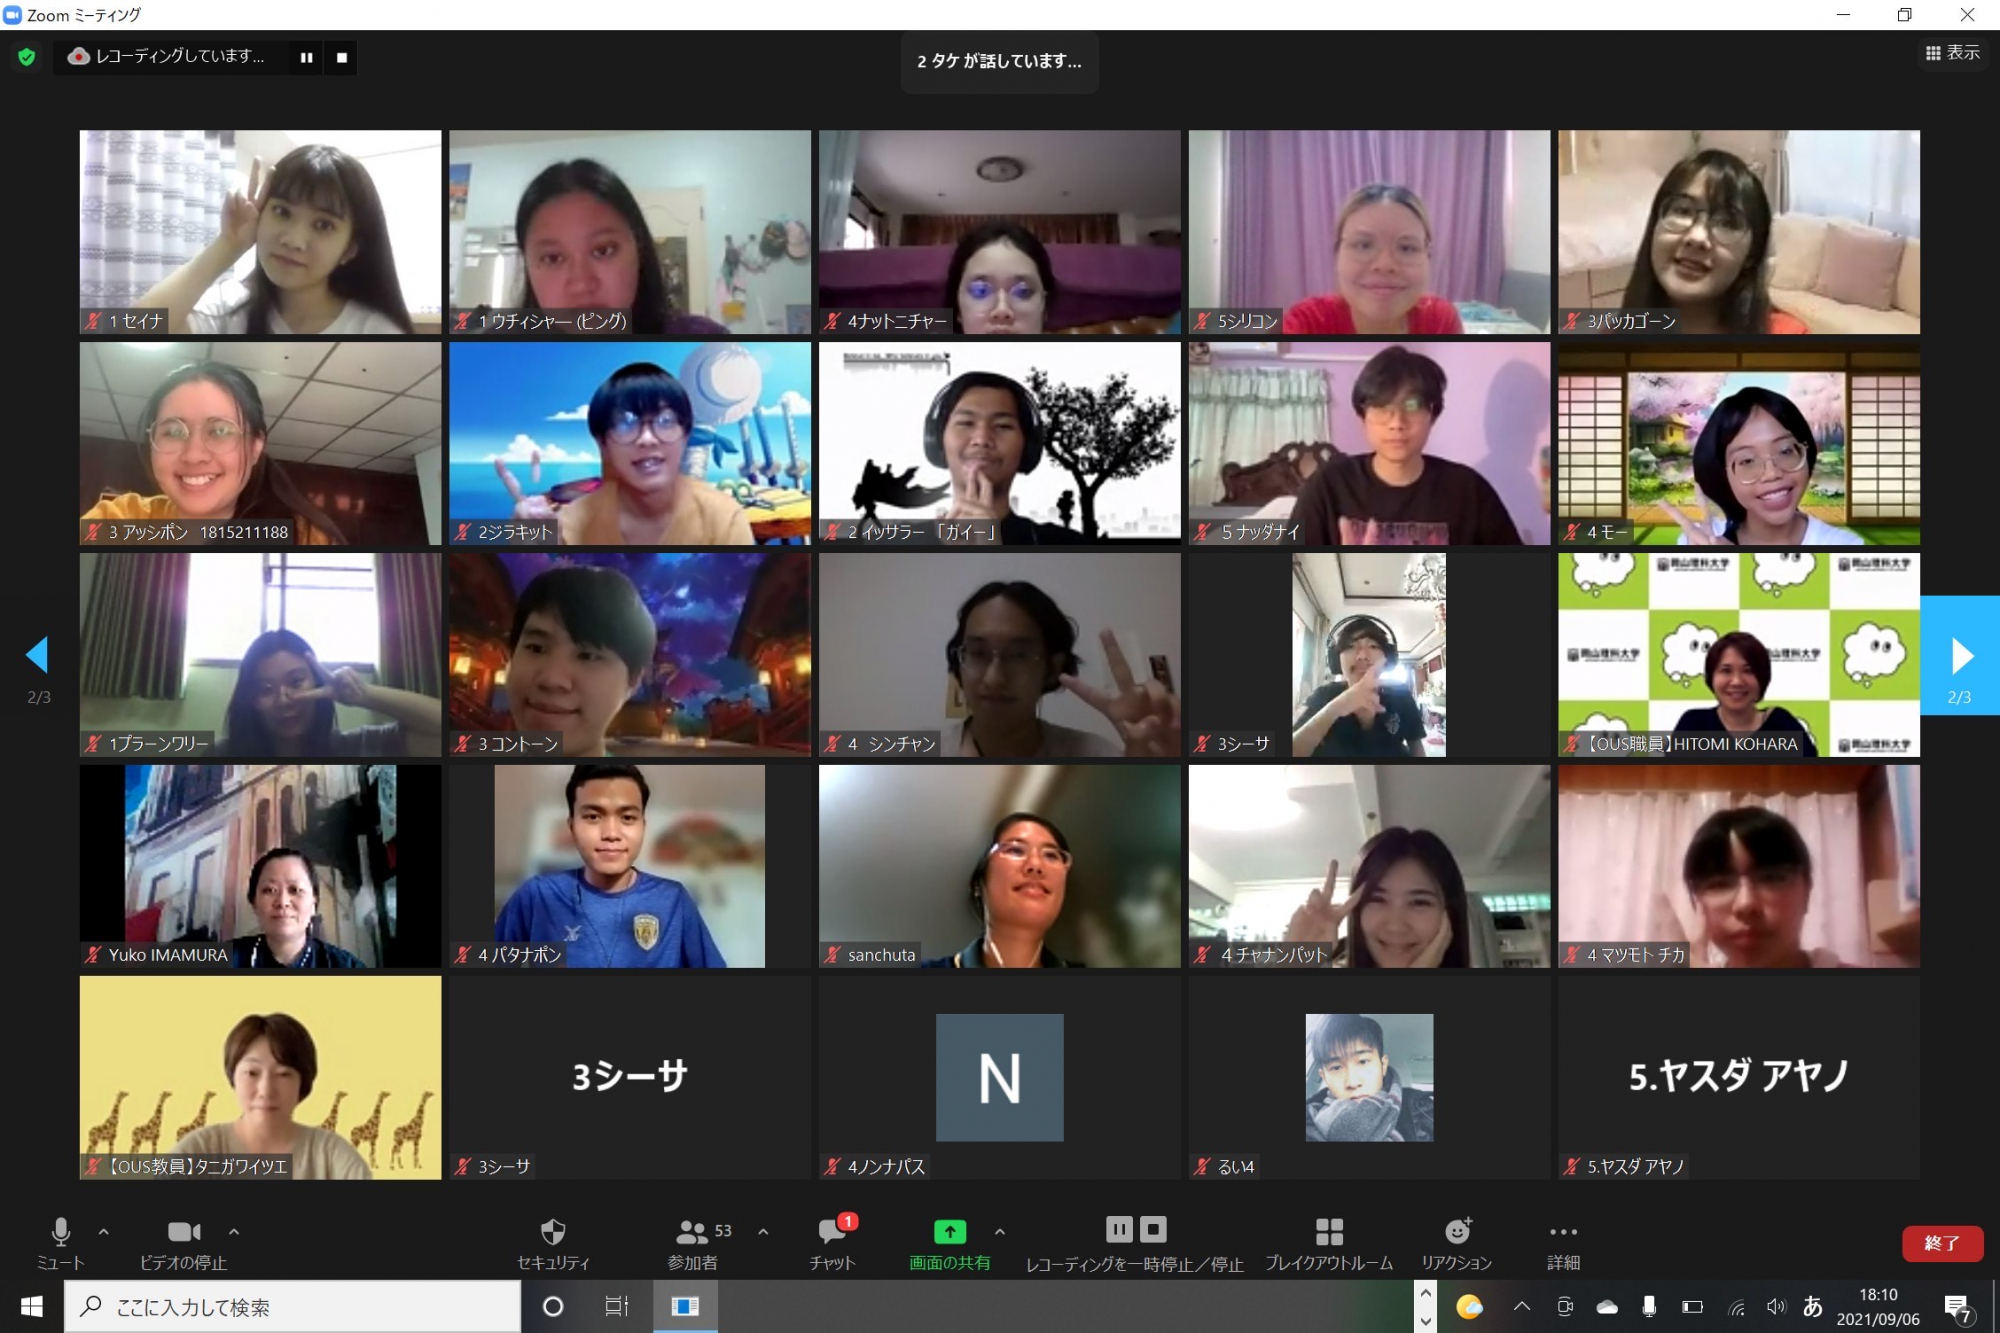The height and width of the screenshot is (1333, 2000).
Task: Stop the cloud recording from the top bar
Action: tap(342, 57)
